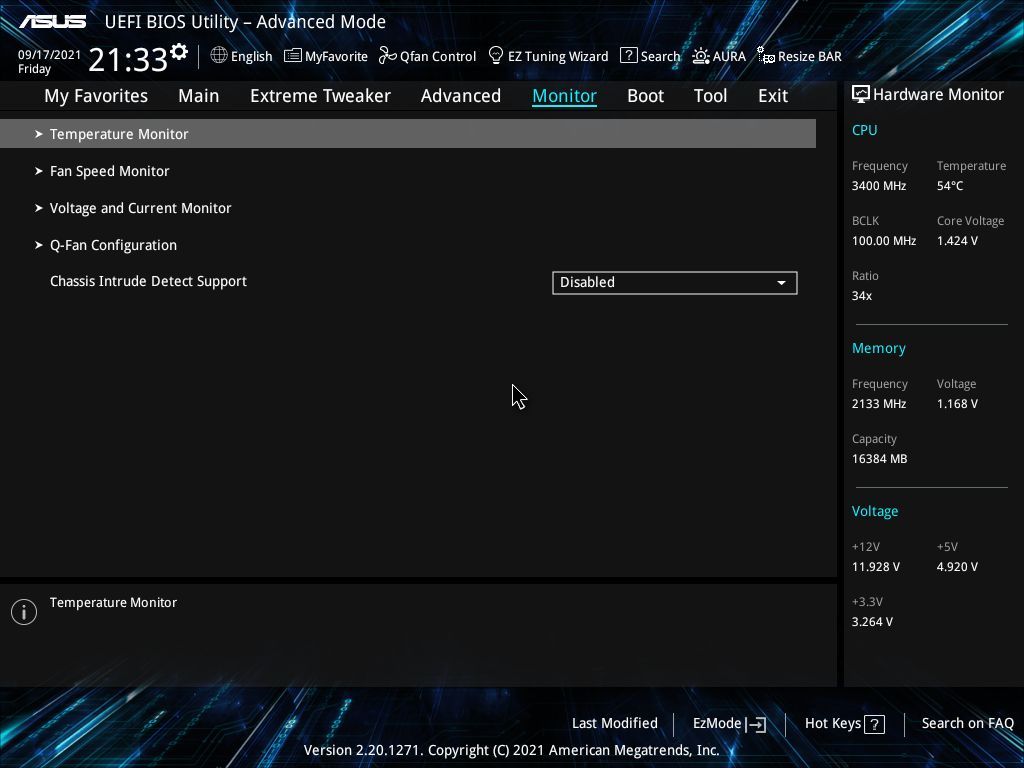The width and height of the screenshot is (1024, 768).
Task: Expand the Q-Fan Configuration arrow
Action: 39,246
